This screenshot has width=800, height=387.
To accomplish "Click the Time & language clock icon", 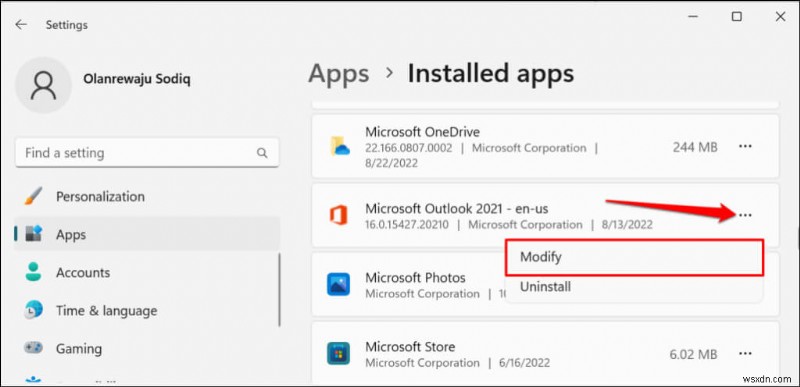I will click(34, 310).
